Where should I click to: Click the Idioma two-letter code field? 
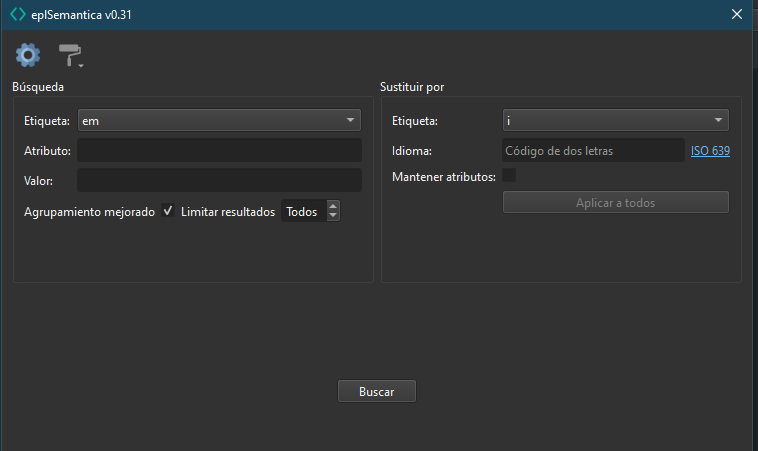(593, 150)
